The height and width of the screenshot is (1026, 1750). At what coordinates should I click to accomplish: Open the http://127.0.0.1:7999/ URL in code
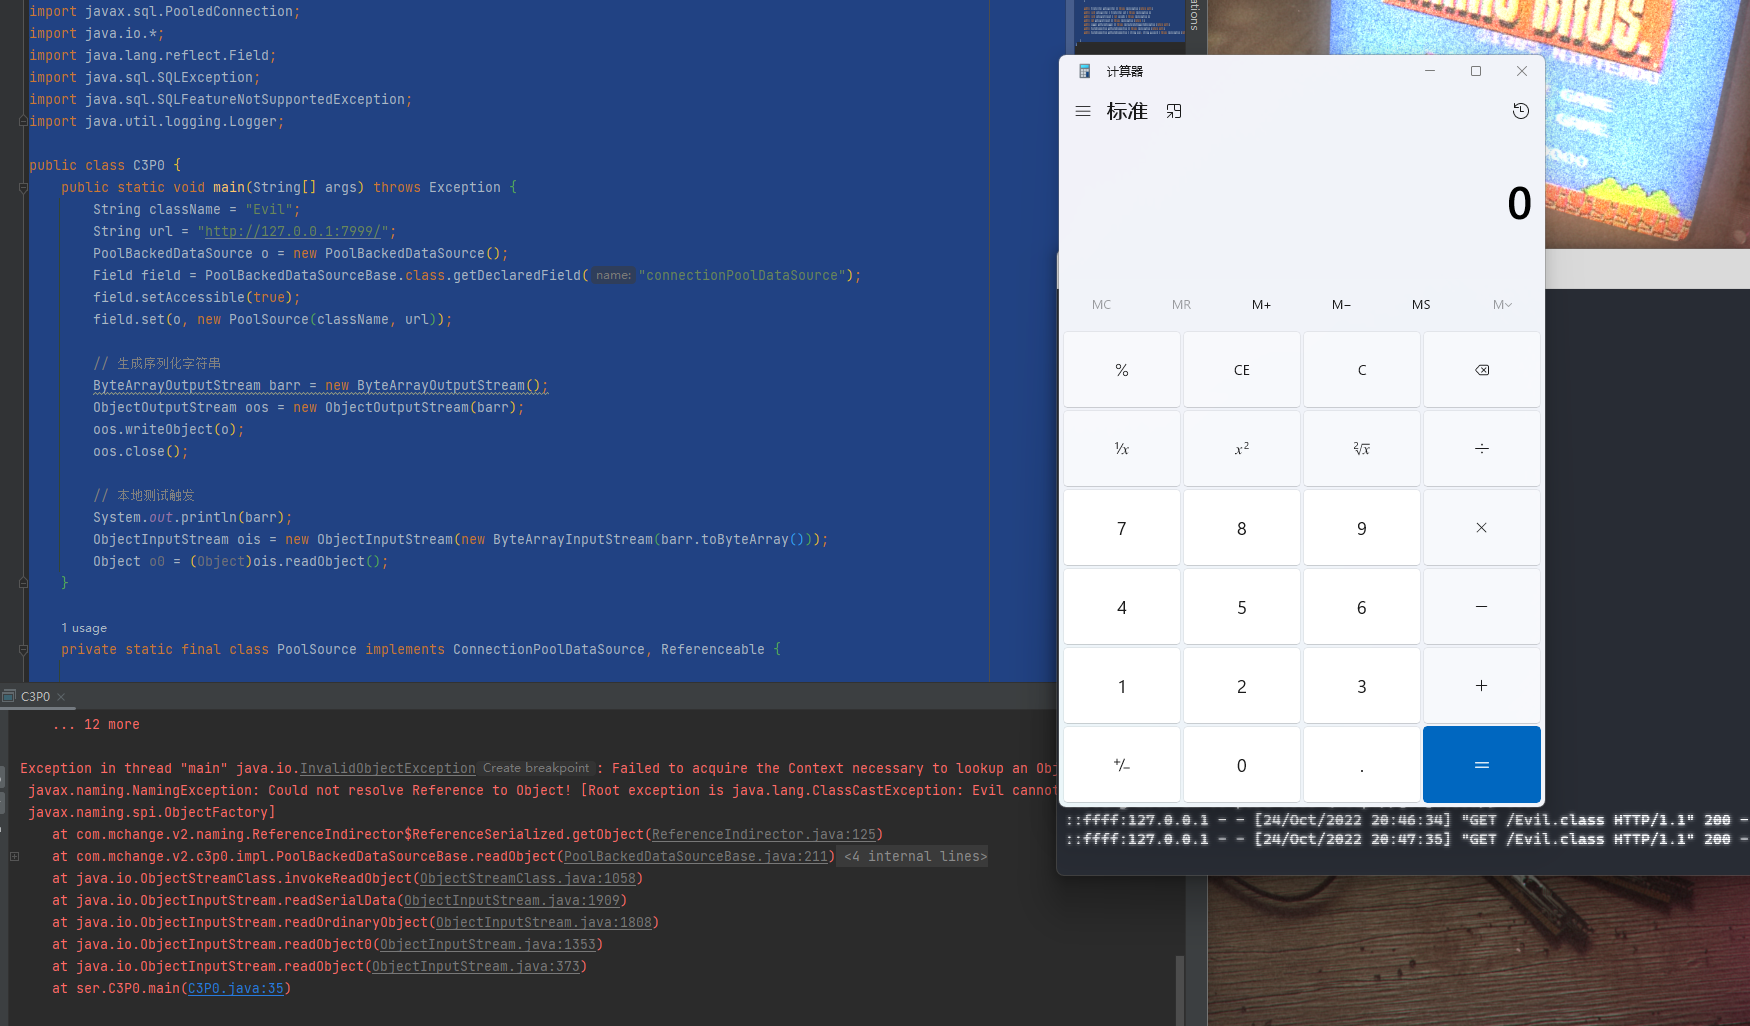293,232
